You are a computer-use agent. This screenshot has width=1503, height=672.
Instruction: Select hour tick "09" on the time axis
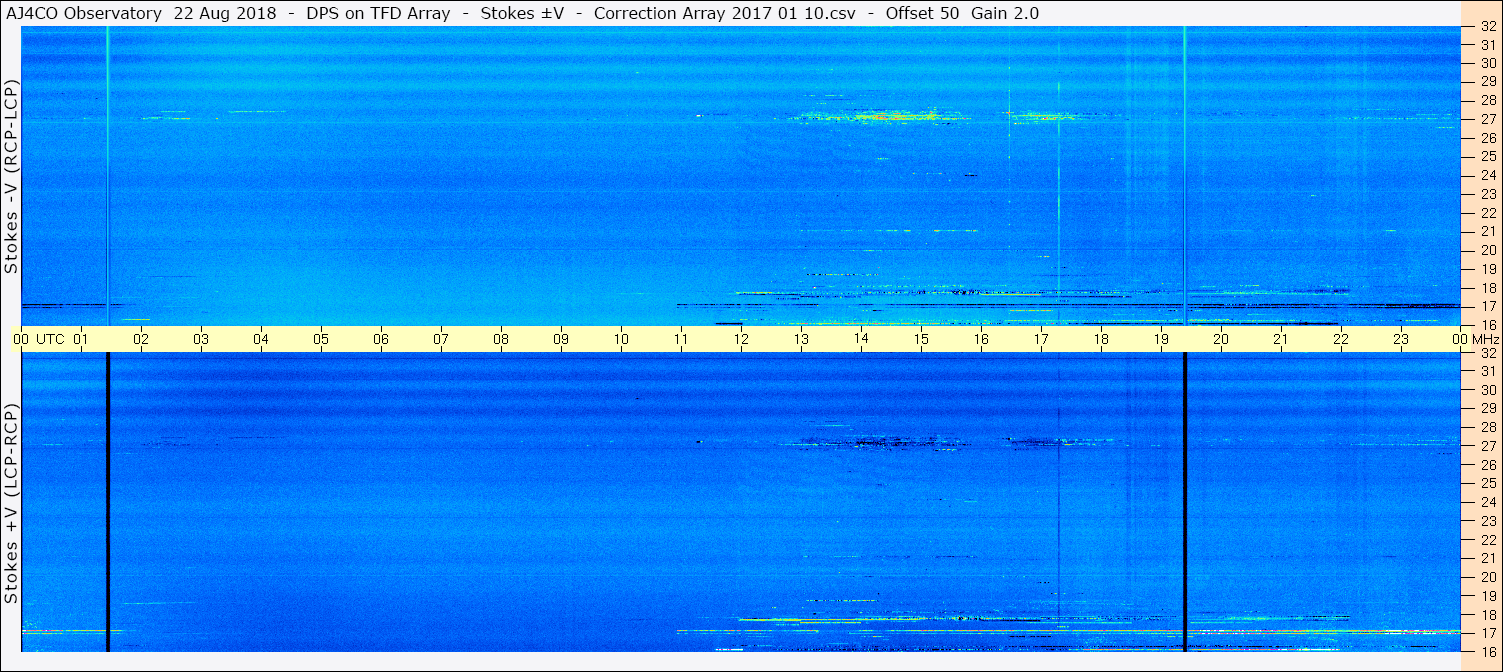(x=561, y=339)
